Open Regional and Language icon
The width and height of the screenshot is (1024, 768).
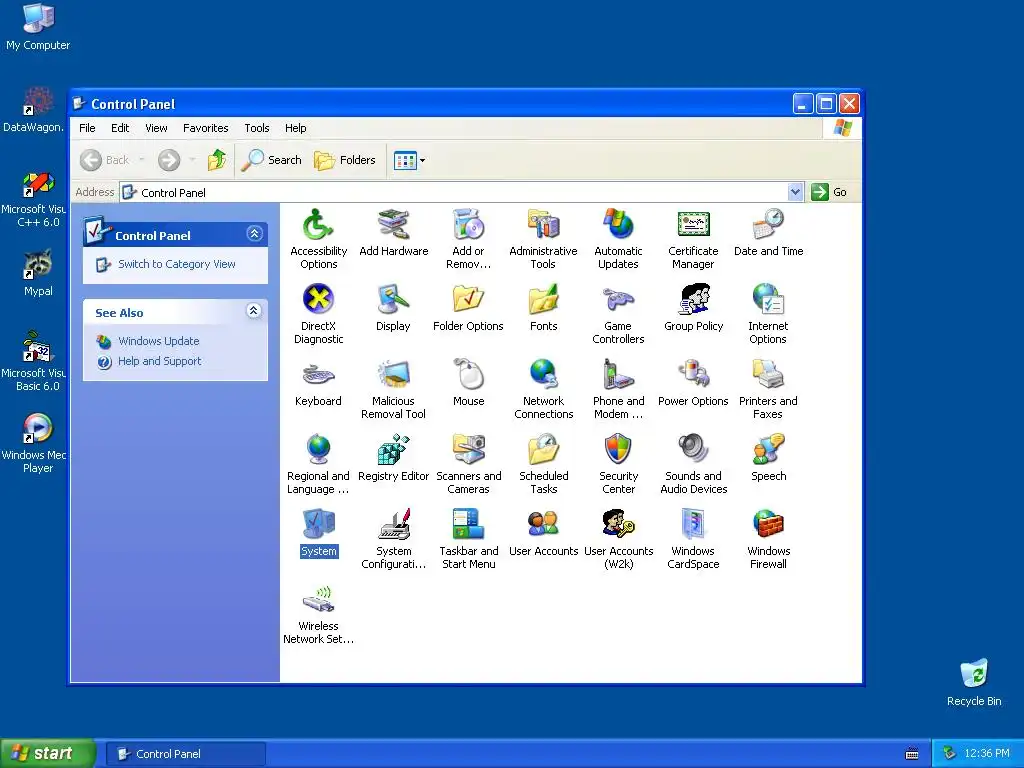(x=318, y=464)
